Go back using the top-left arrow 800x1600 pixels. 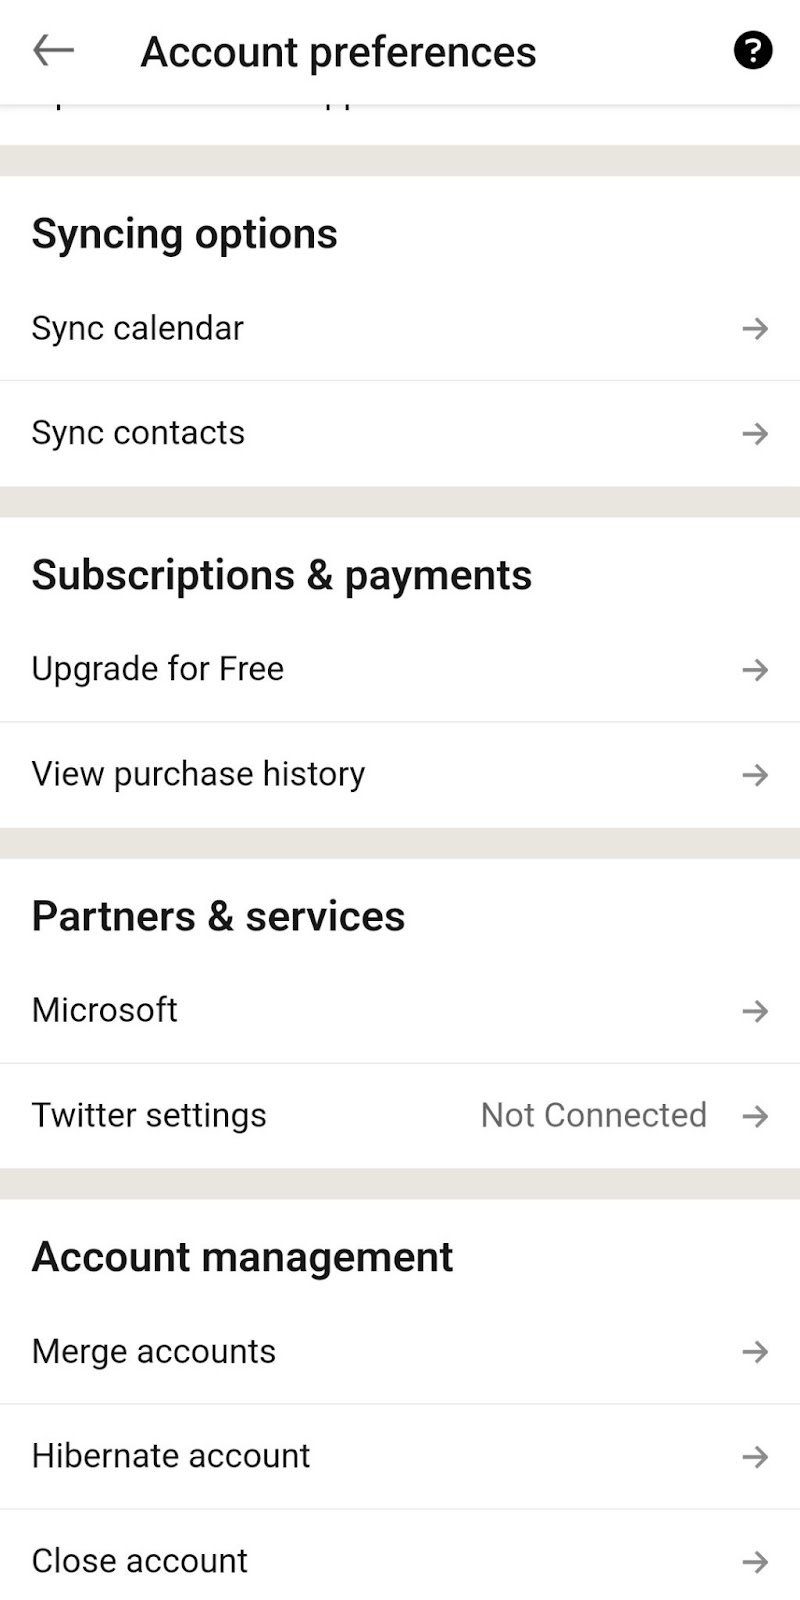[x=53, y=50]
